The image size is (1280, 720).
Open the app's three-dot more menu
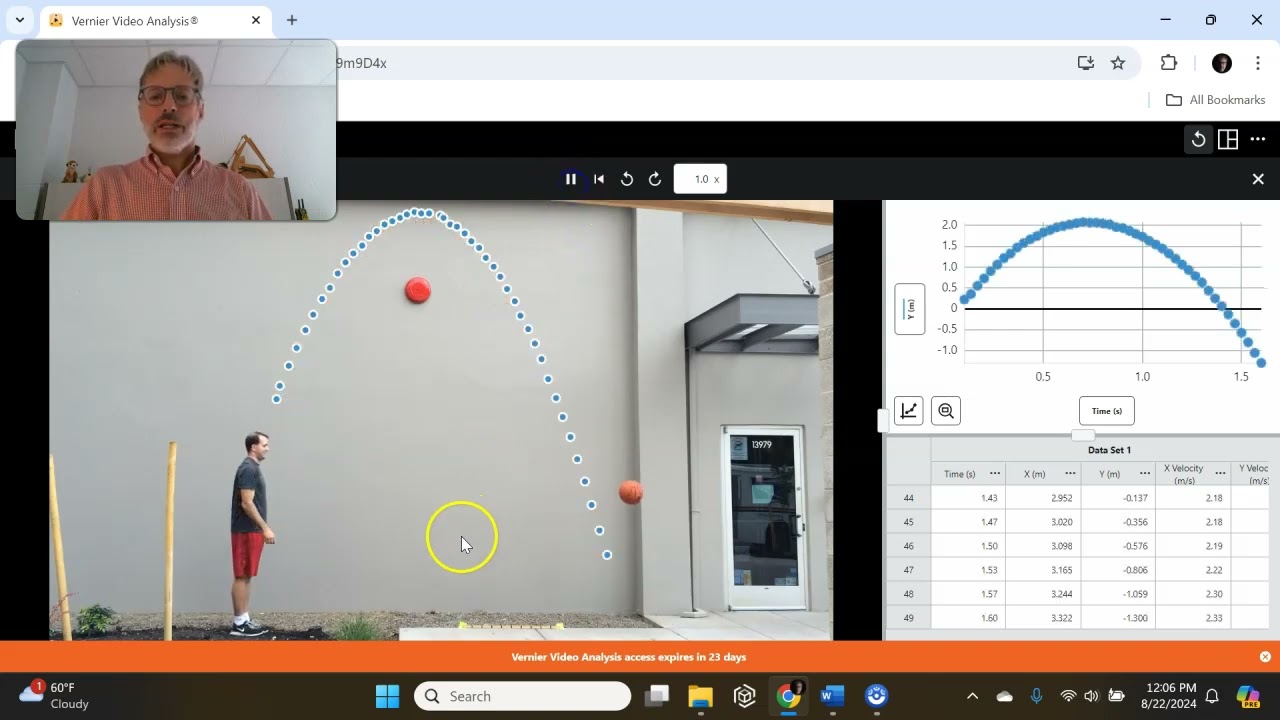[x=1258, y=139]
